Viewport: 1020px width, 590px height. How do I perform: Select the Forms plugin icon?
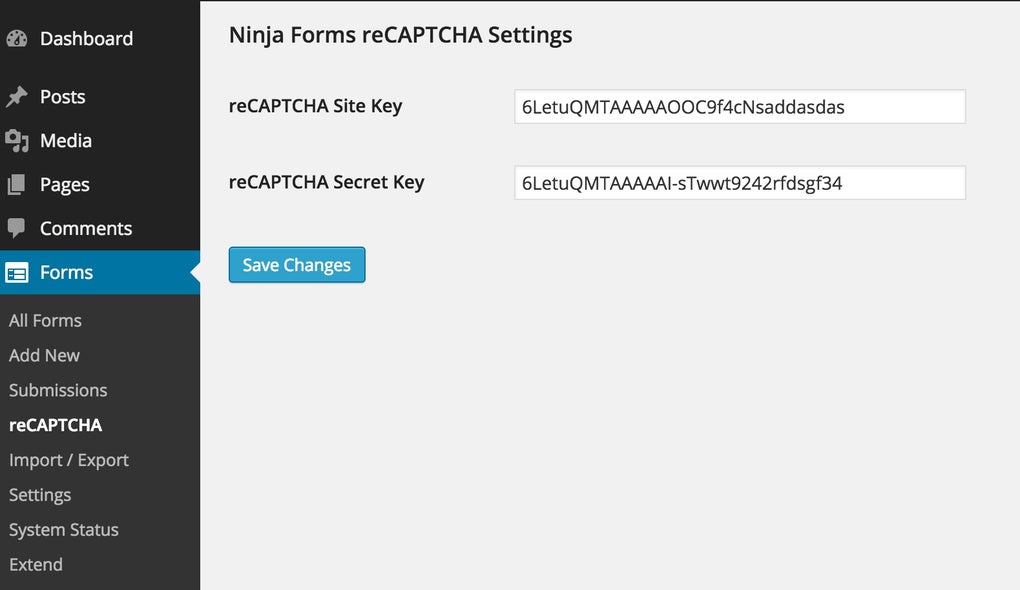pyautogui.click(x=17, y=272)
